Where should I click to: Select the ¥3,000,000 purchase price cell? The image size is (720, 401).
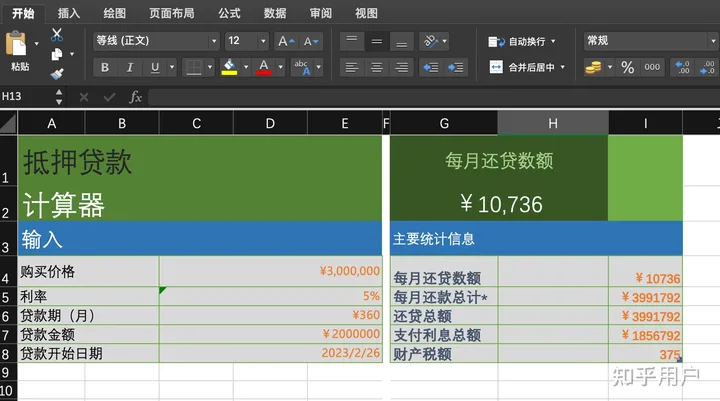270,271
